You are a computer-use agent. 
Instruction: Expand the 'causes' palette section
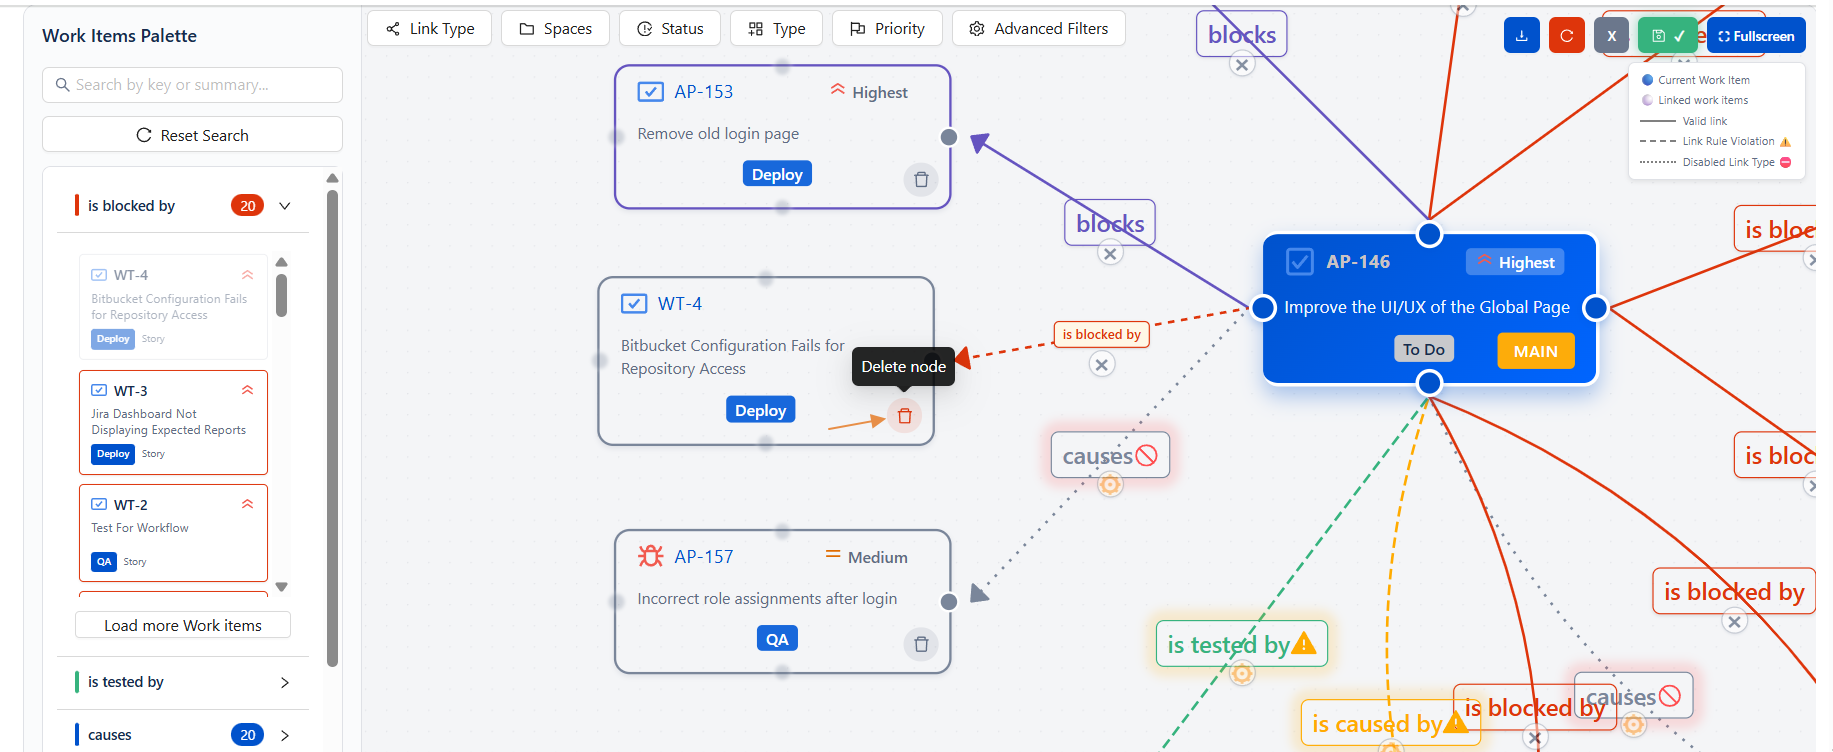[285, 735]
